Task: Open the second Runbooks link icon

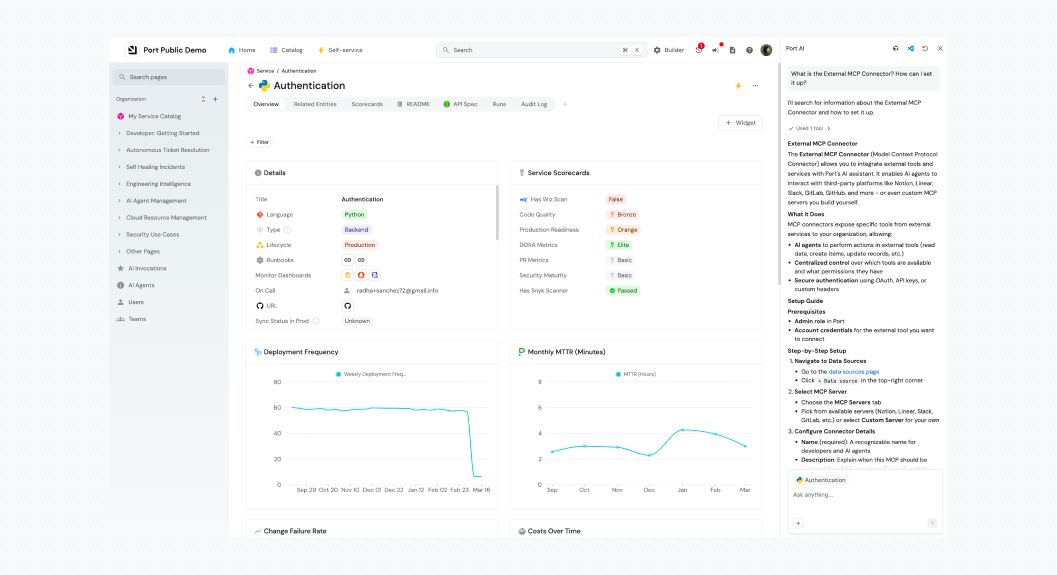Action: (361, 260)
